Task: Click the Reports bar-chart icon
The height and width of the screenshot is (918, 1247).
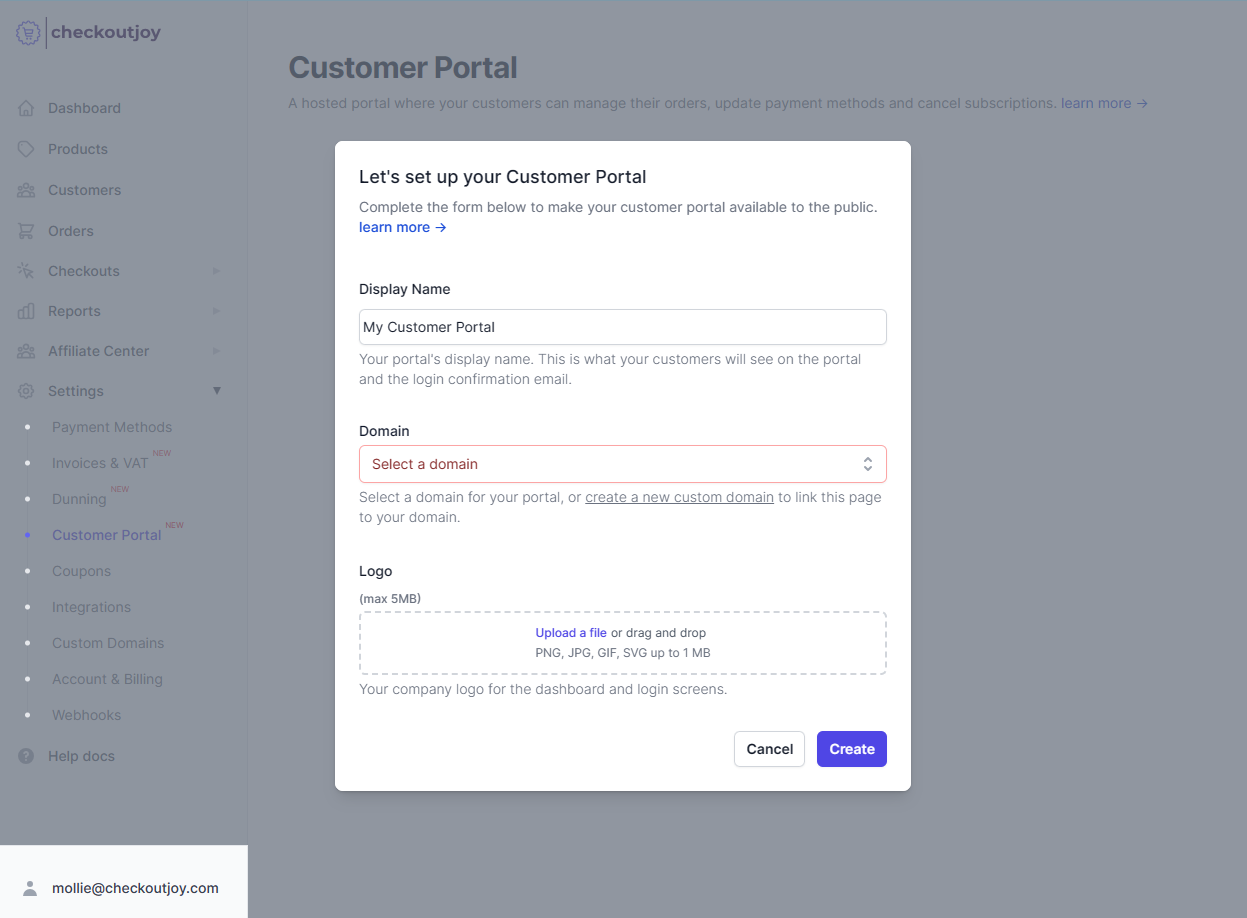Action: point(28,310)
